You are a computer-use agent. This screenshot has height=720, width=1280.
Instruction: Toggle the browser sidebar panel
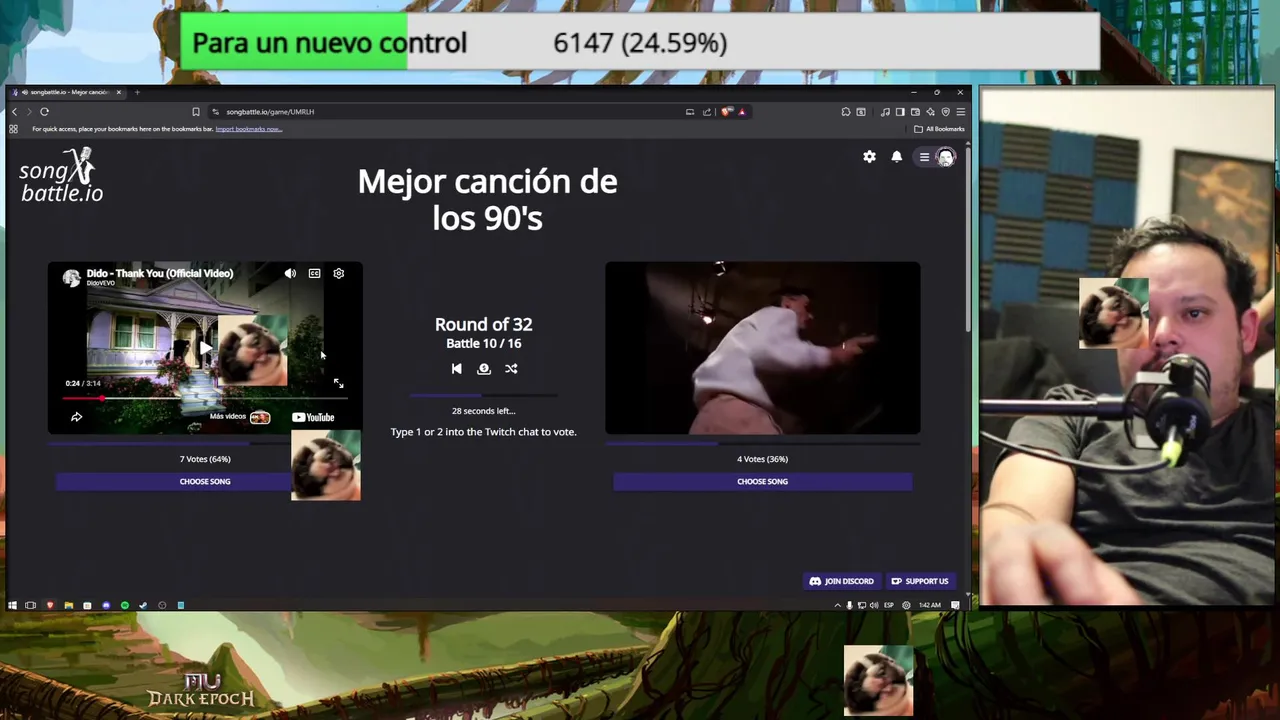[900, 112]
